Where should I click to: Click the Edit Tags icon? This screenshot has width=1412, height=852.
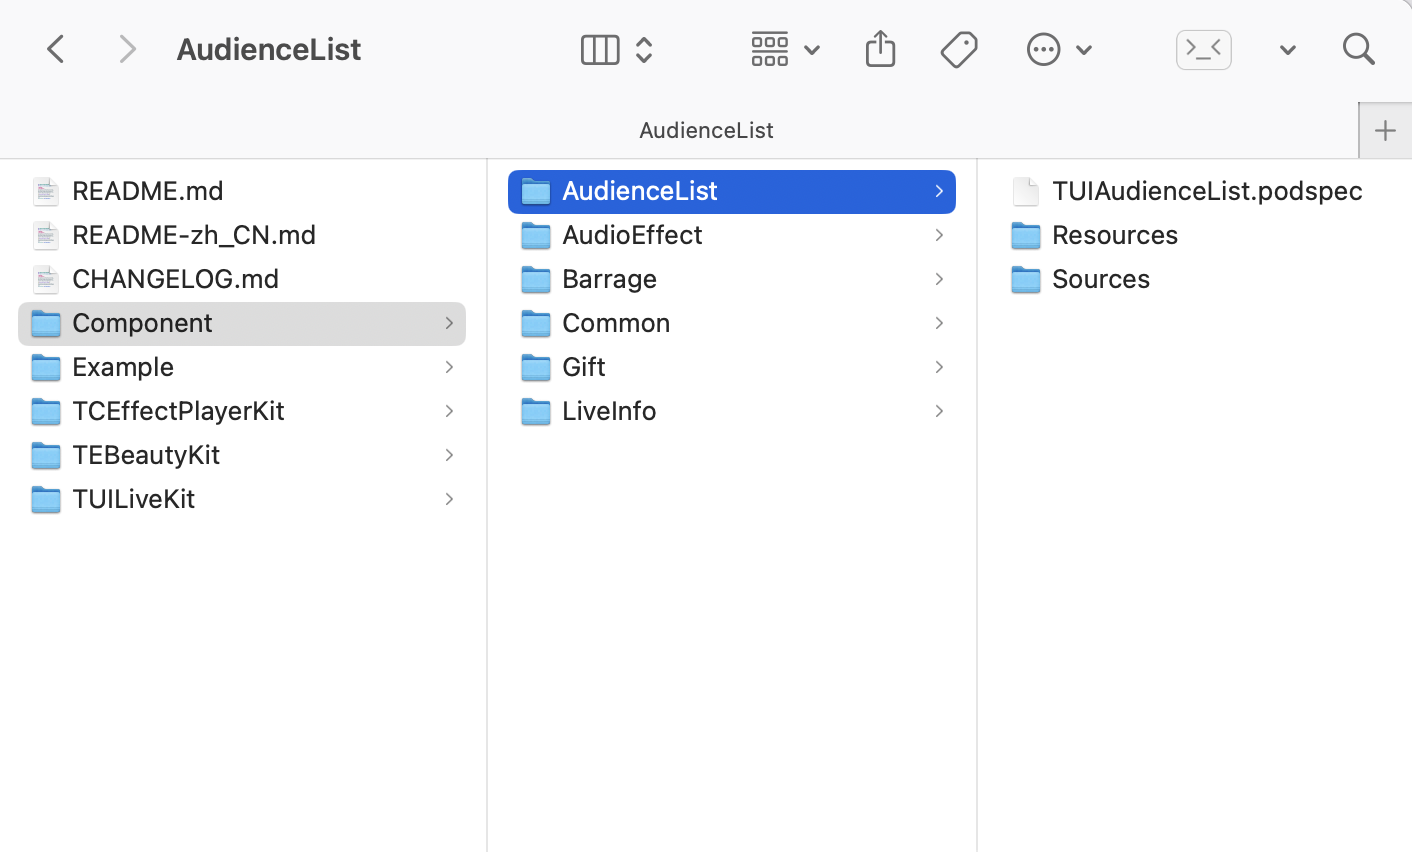[959, 49]
